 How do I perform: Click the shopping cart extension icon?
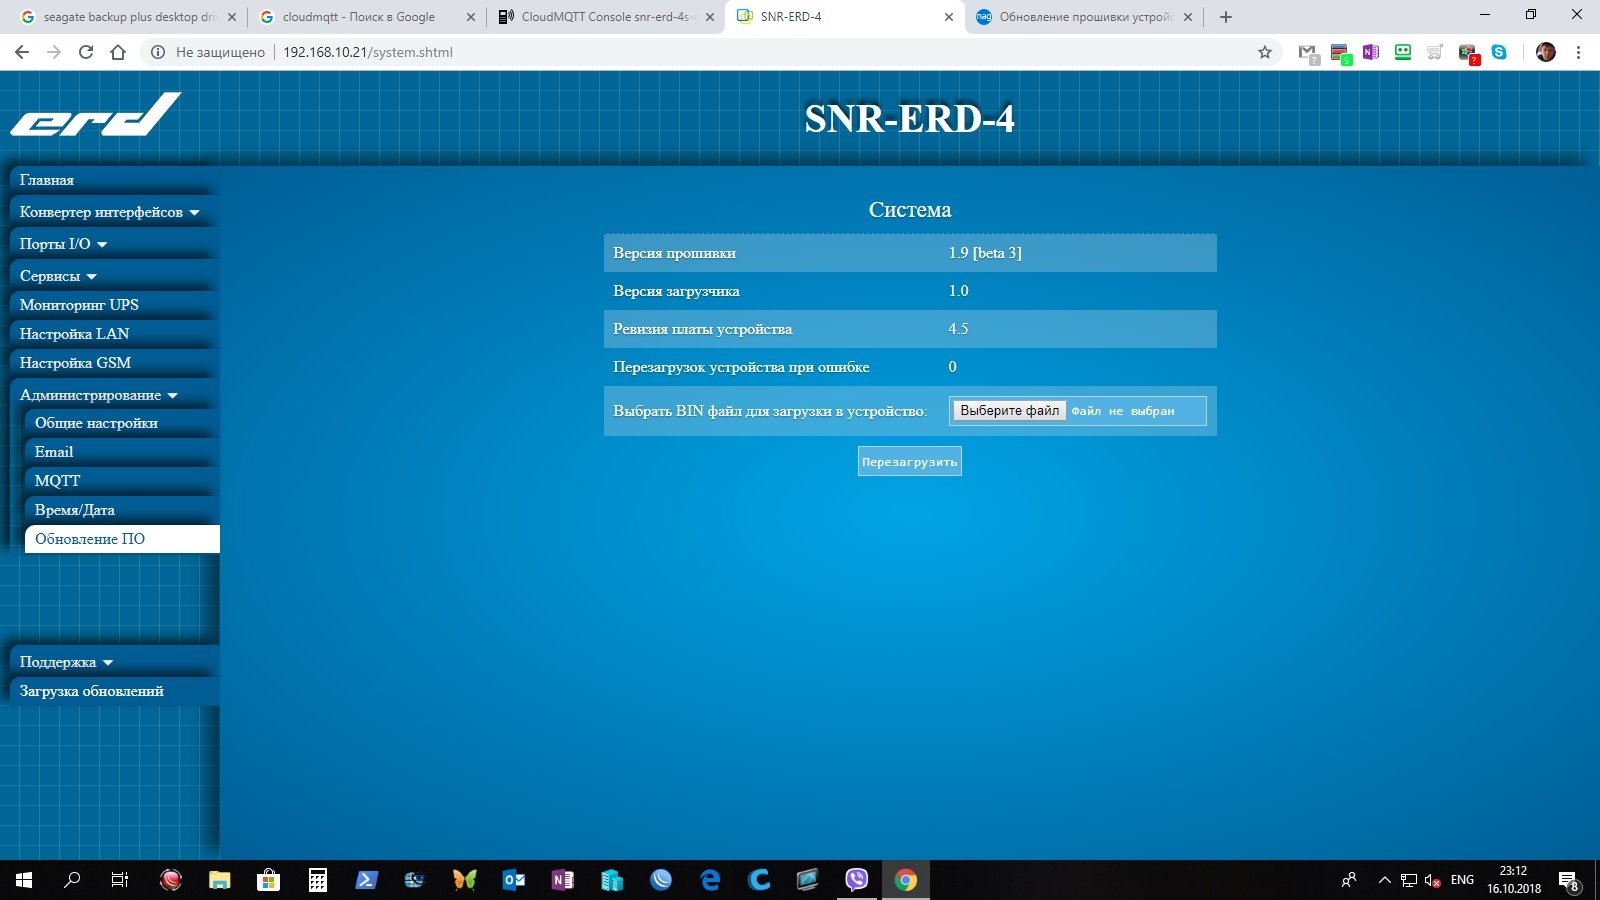[1435, 52]
